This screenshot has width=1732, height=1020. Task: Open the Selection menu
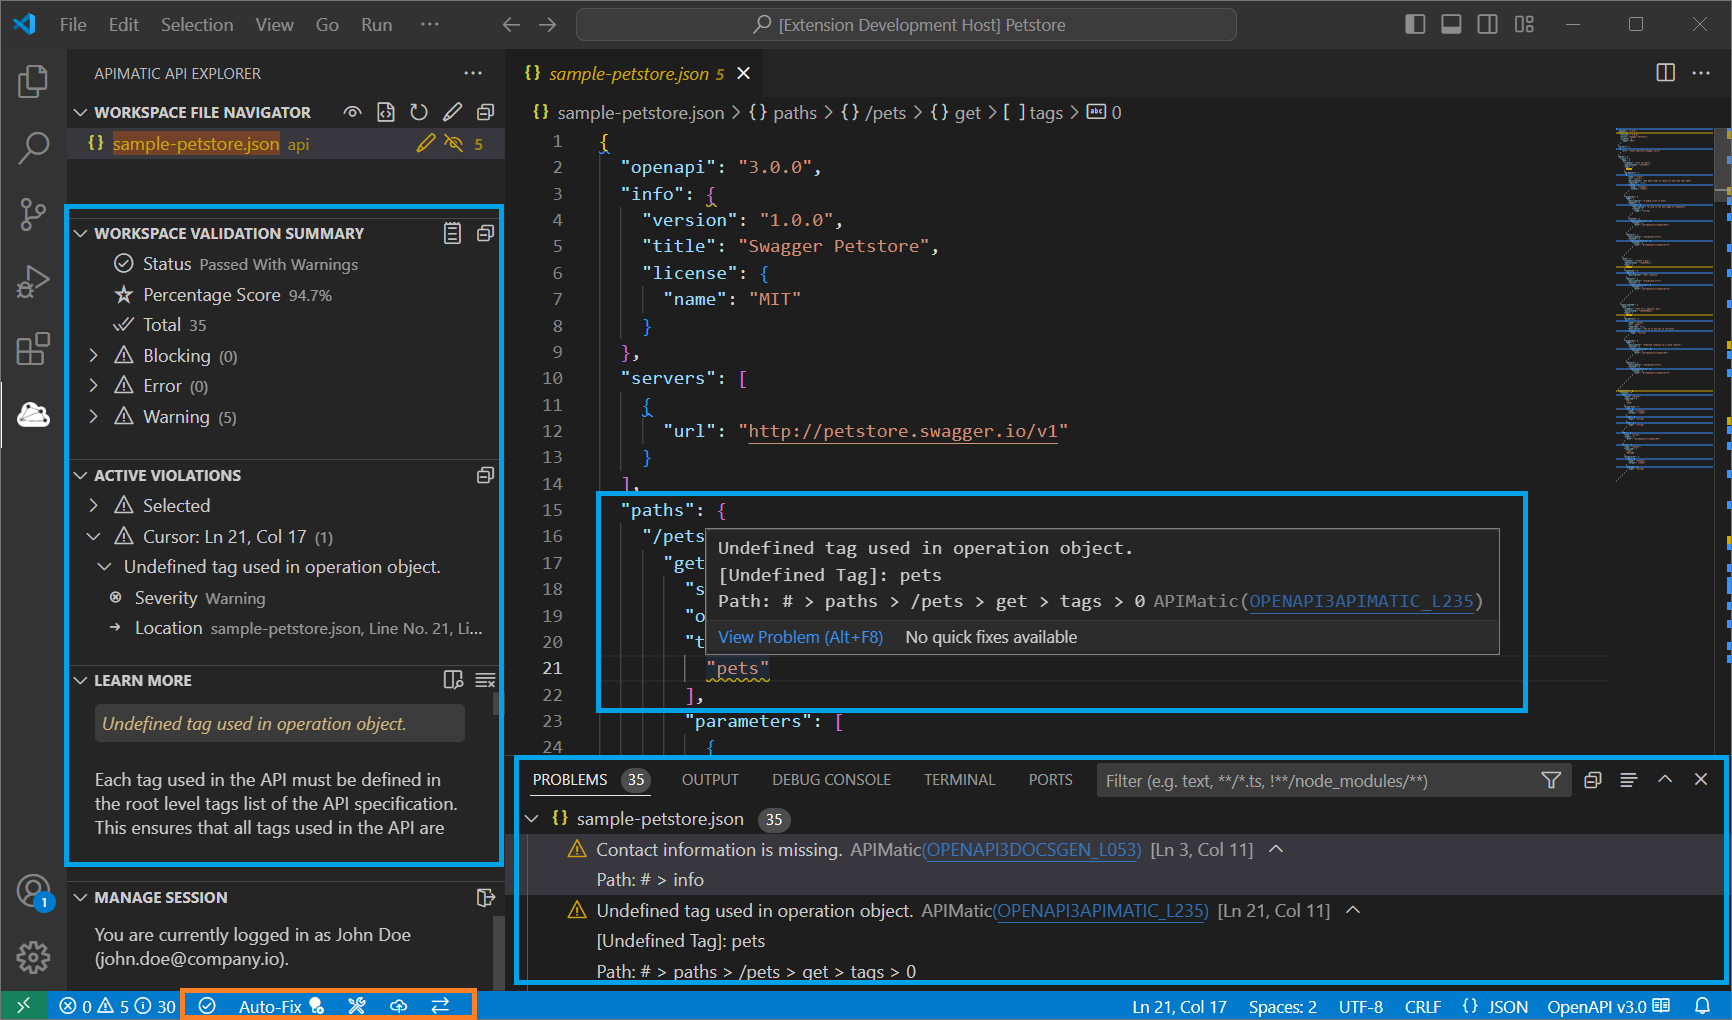tap(197, 24)
